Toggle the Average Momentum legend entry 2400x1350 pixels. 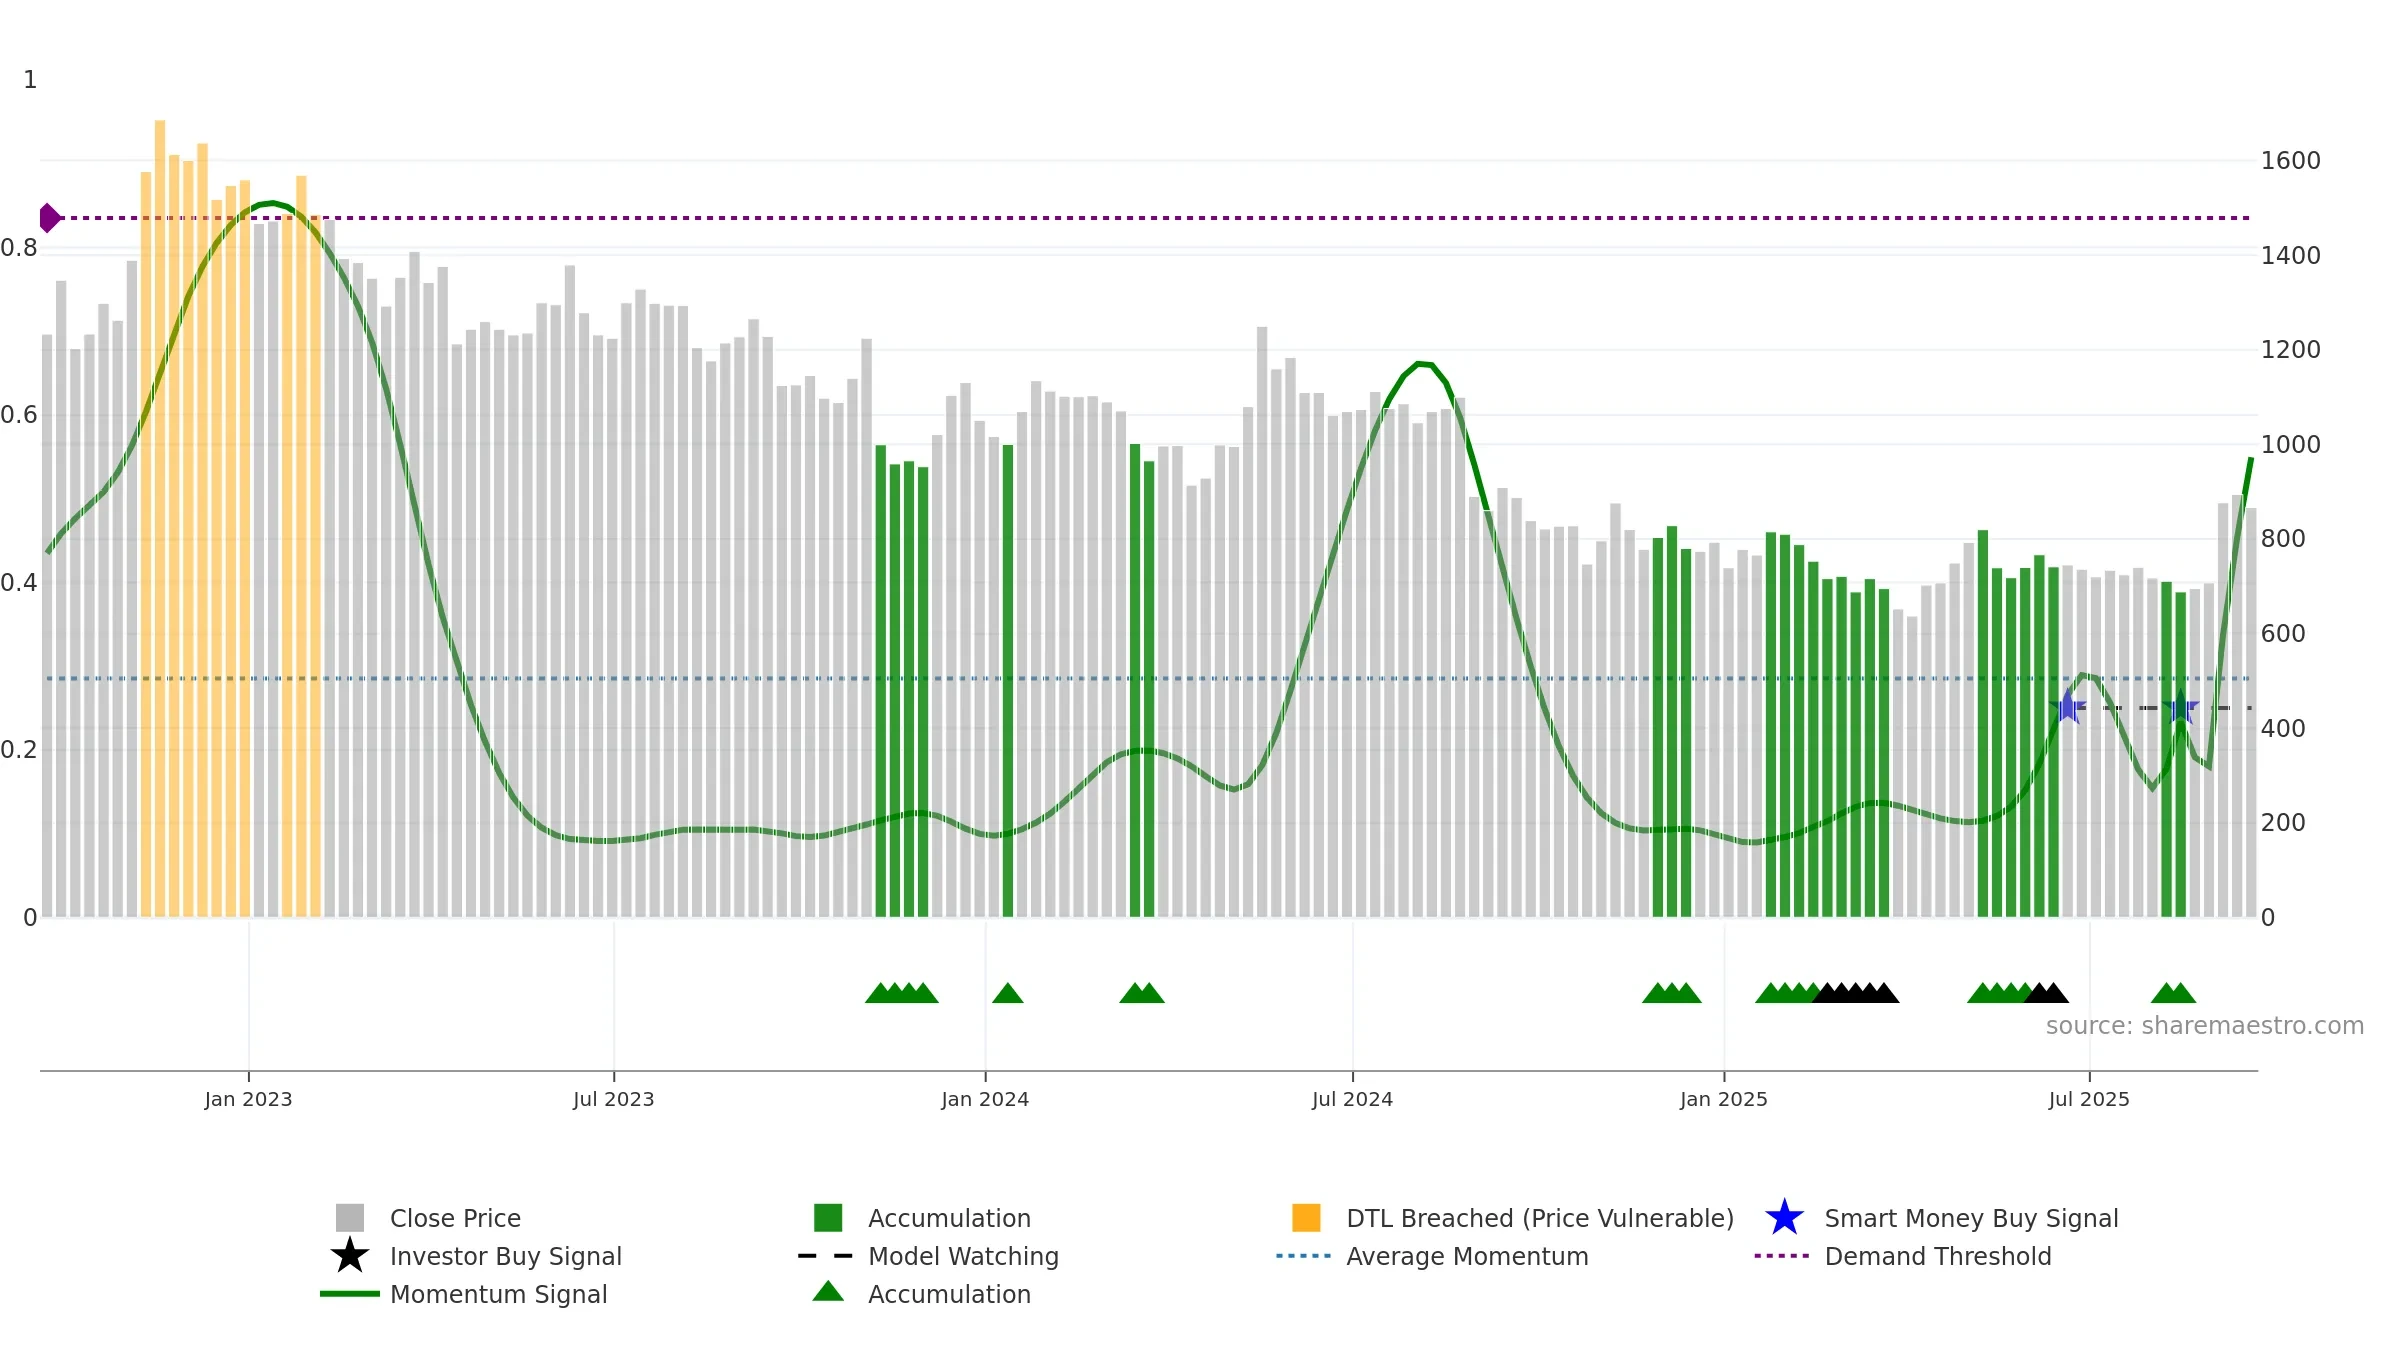(x=1467, y=1256)
